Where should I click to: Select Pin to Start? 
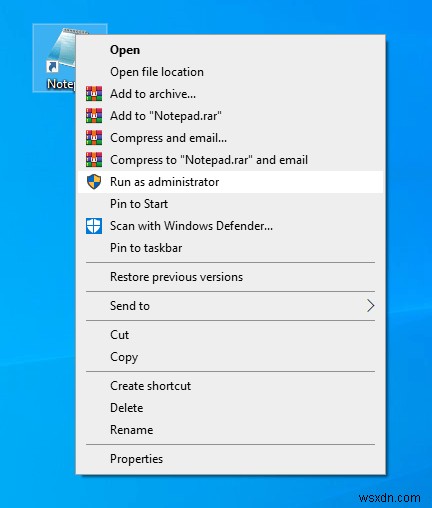(x=230, y=204)
